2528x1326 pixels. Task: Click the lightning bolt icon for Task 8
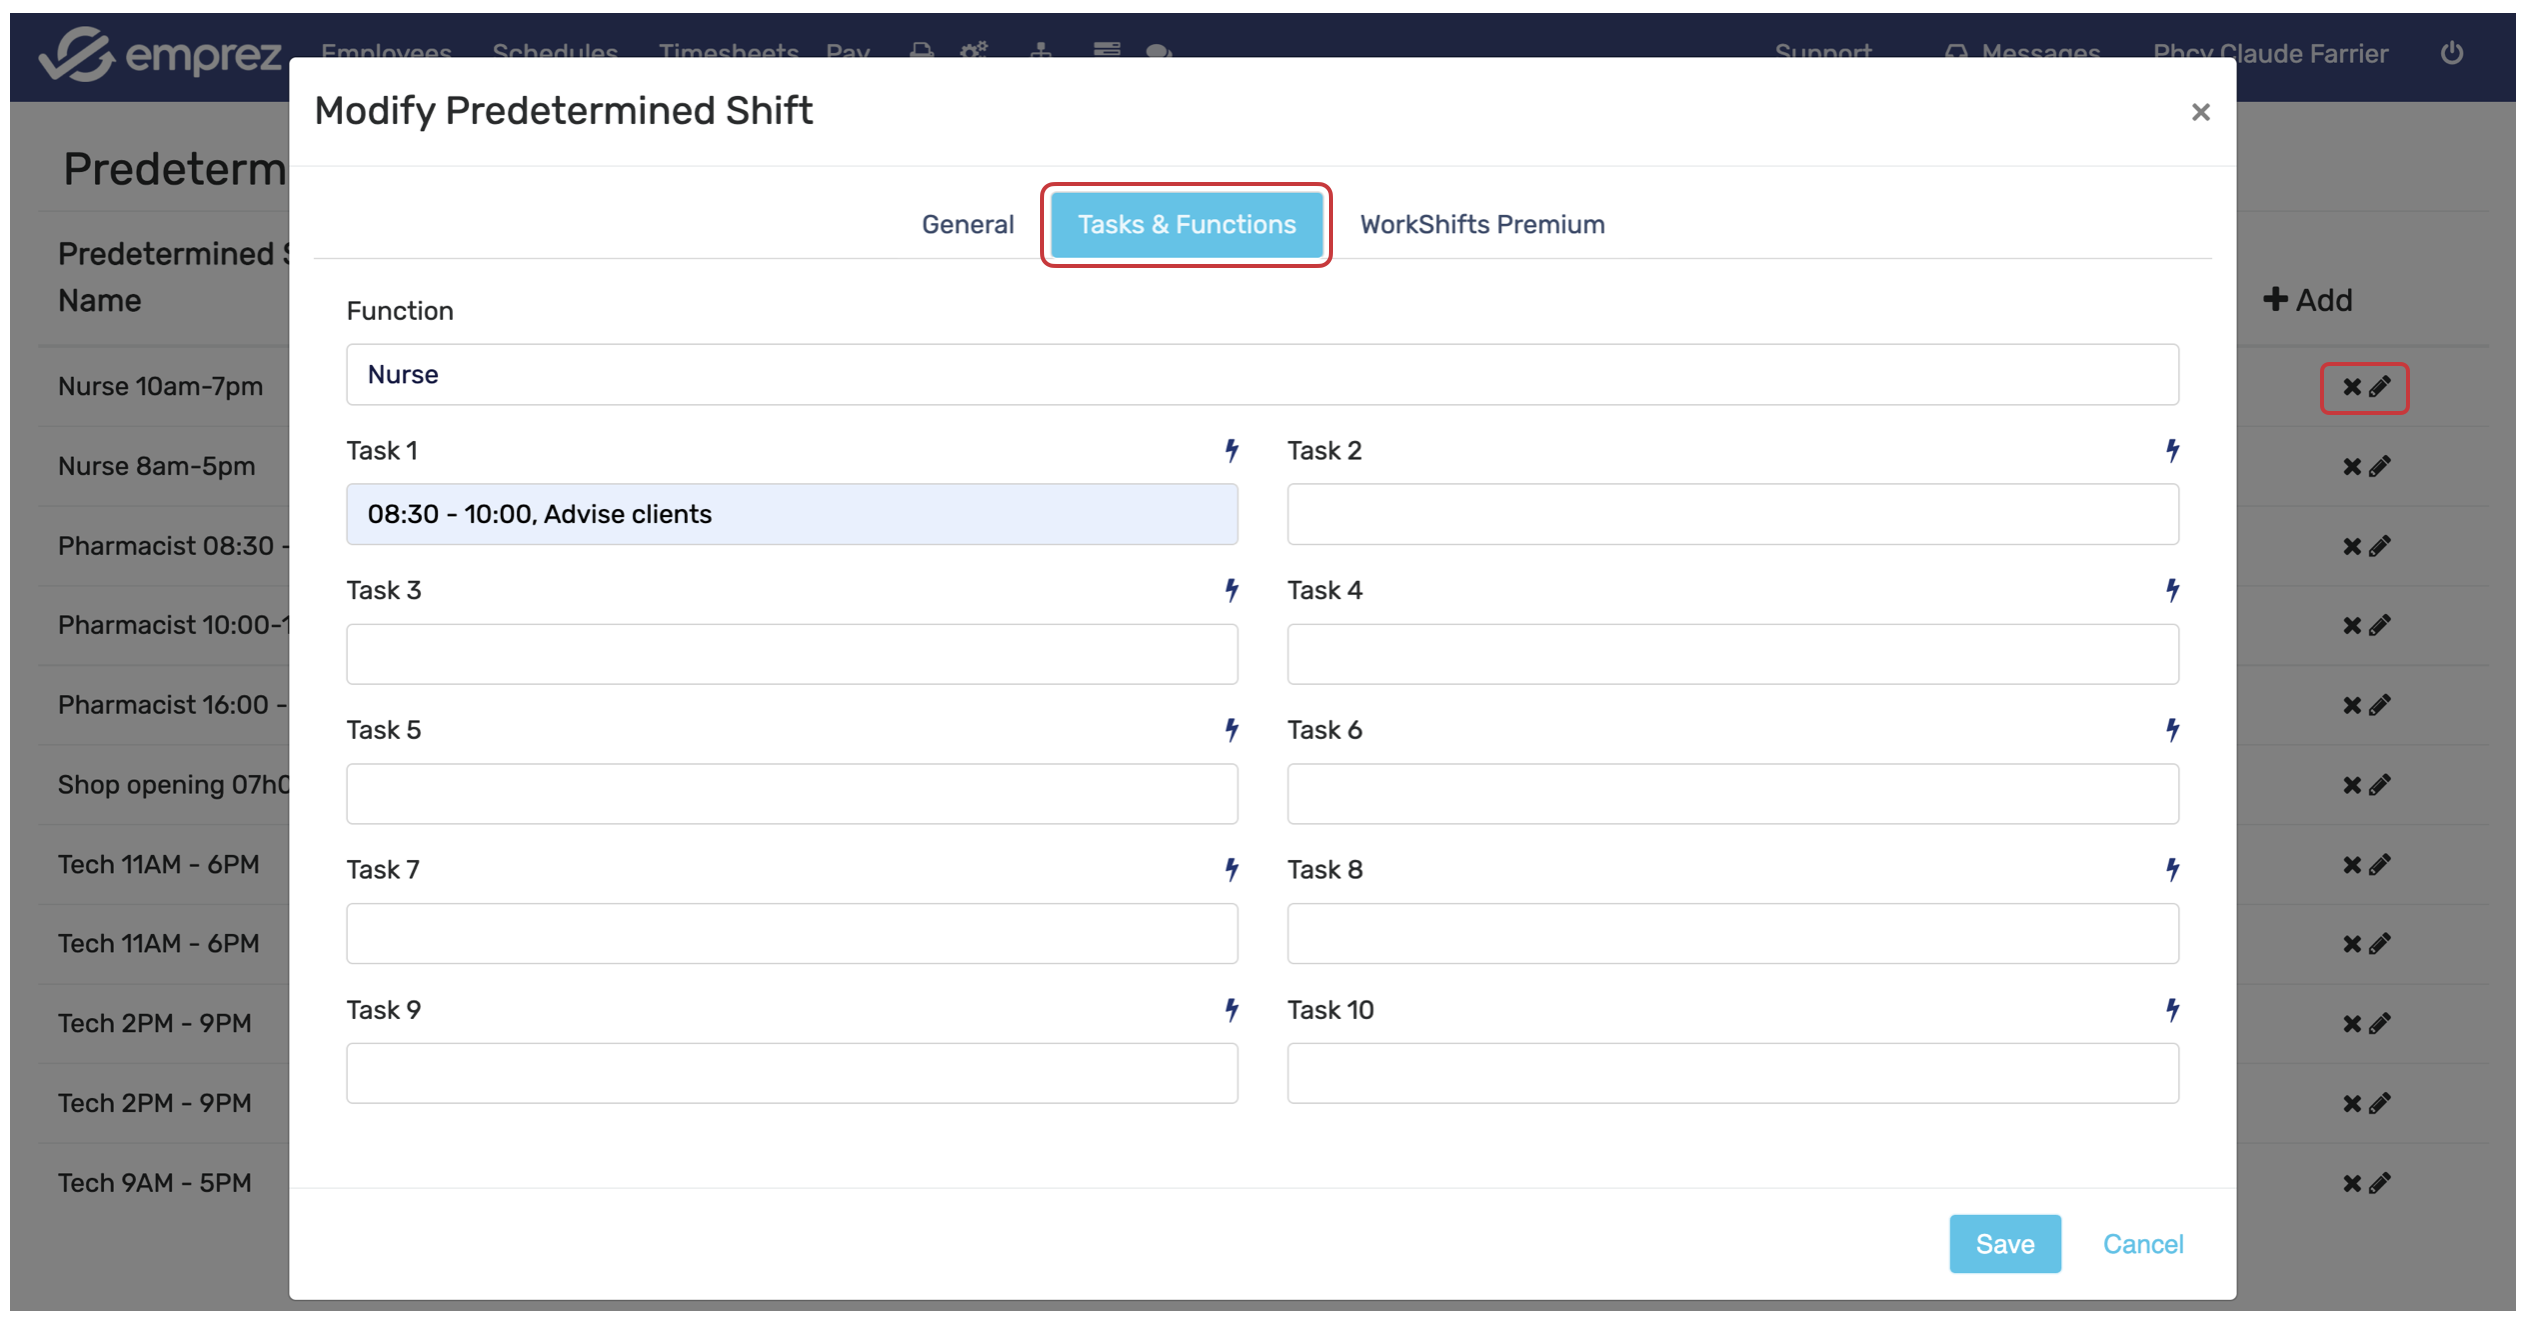[2172, 870]
